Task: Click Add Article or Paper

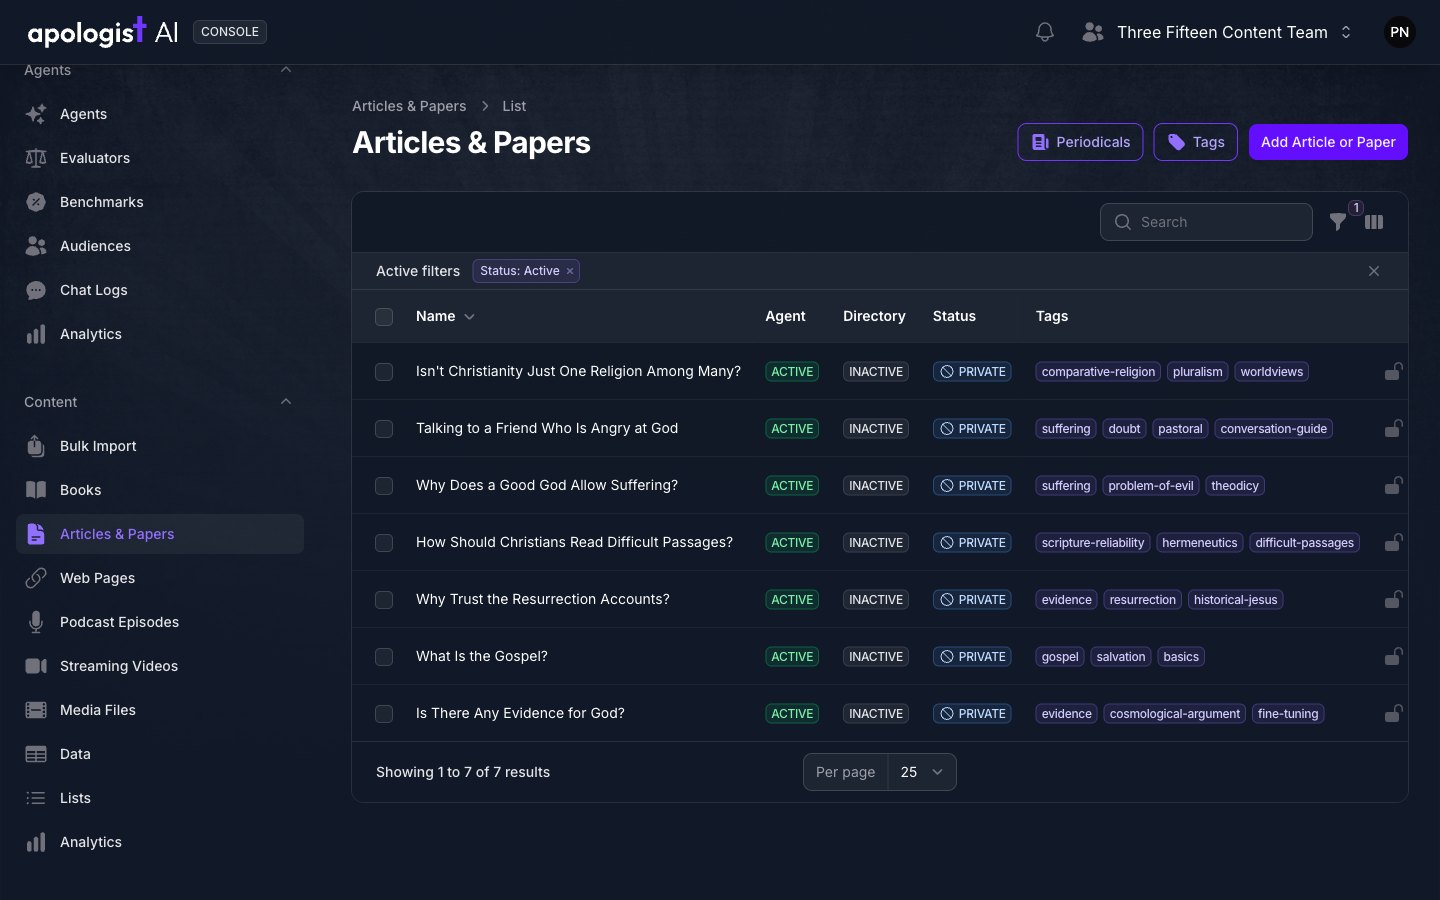Action: 1328,142
